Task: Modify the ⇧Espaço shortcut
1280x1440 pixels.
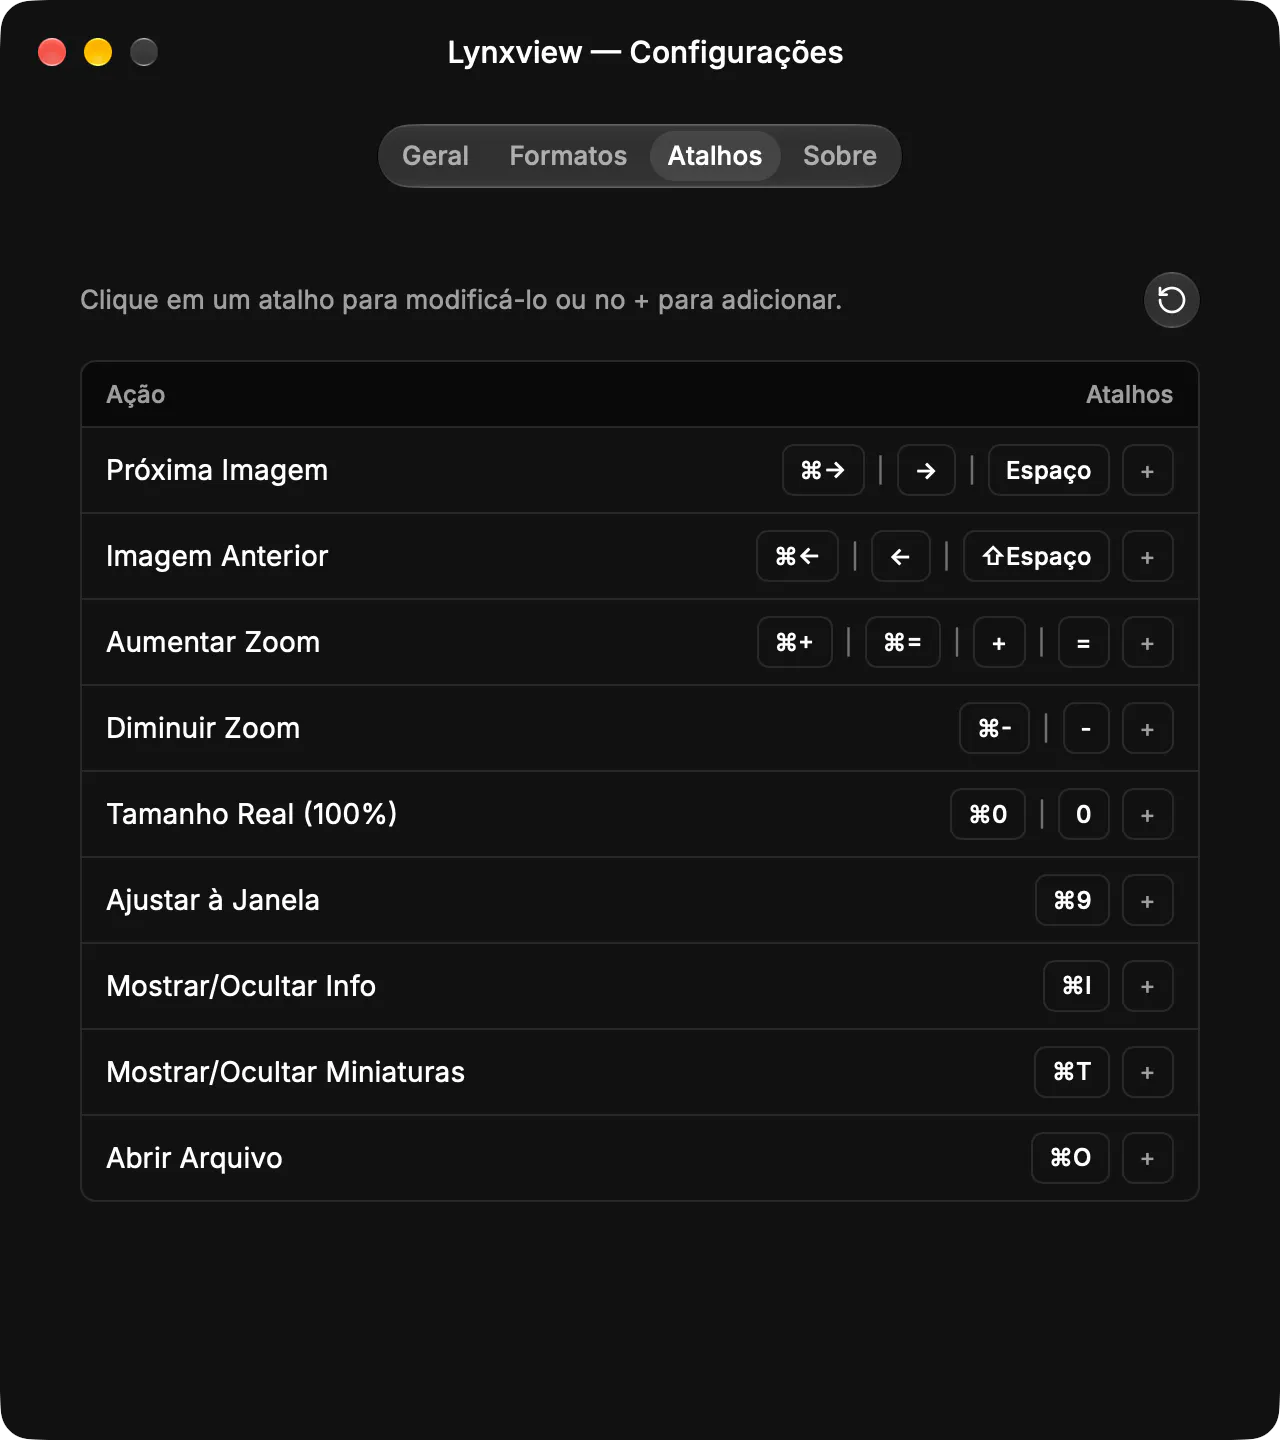Action: click(1036, 556)
